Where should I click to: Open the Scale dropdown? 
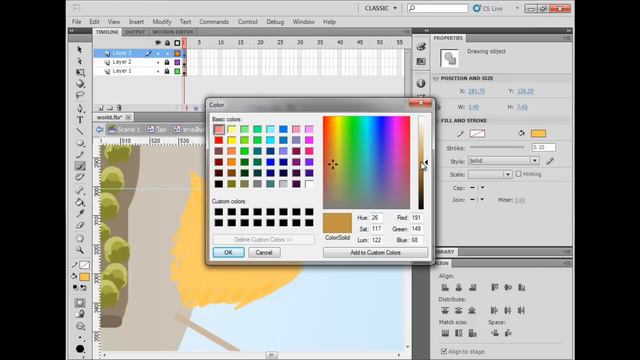[490, 174]
